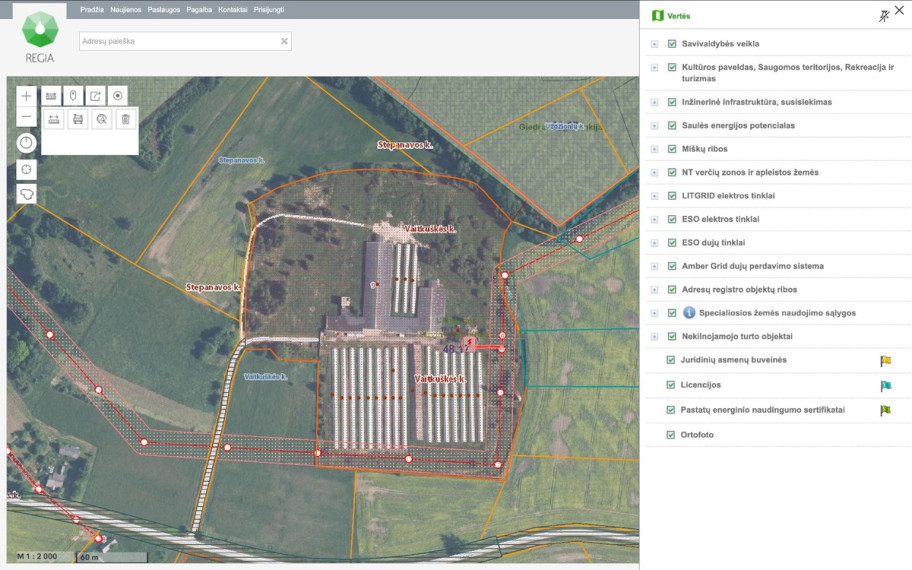This screenshot has height=570, width=912.
Task: Click the locate-me crosshair icon
Action: pyautogui.click(x=26, y=170)
